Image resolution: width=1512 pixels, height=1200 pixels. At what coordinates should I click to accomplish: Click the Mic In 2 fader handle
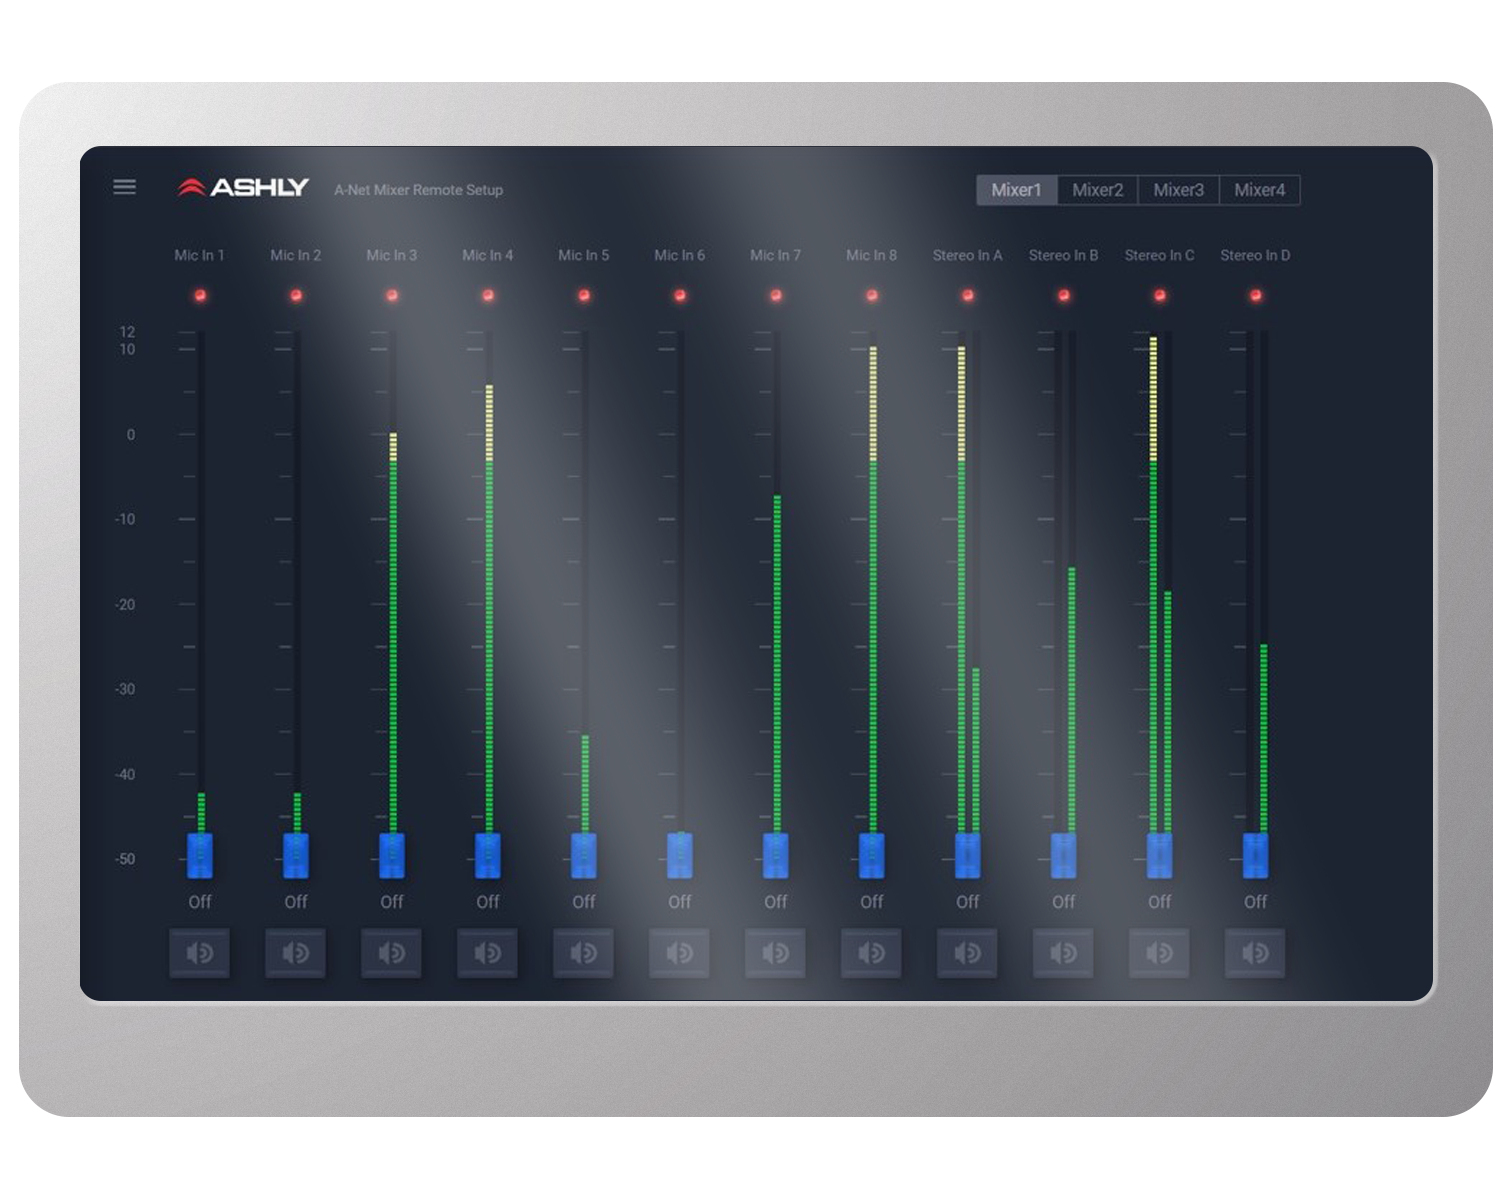(296, 856)
